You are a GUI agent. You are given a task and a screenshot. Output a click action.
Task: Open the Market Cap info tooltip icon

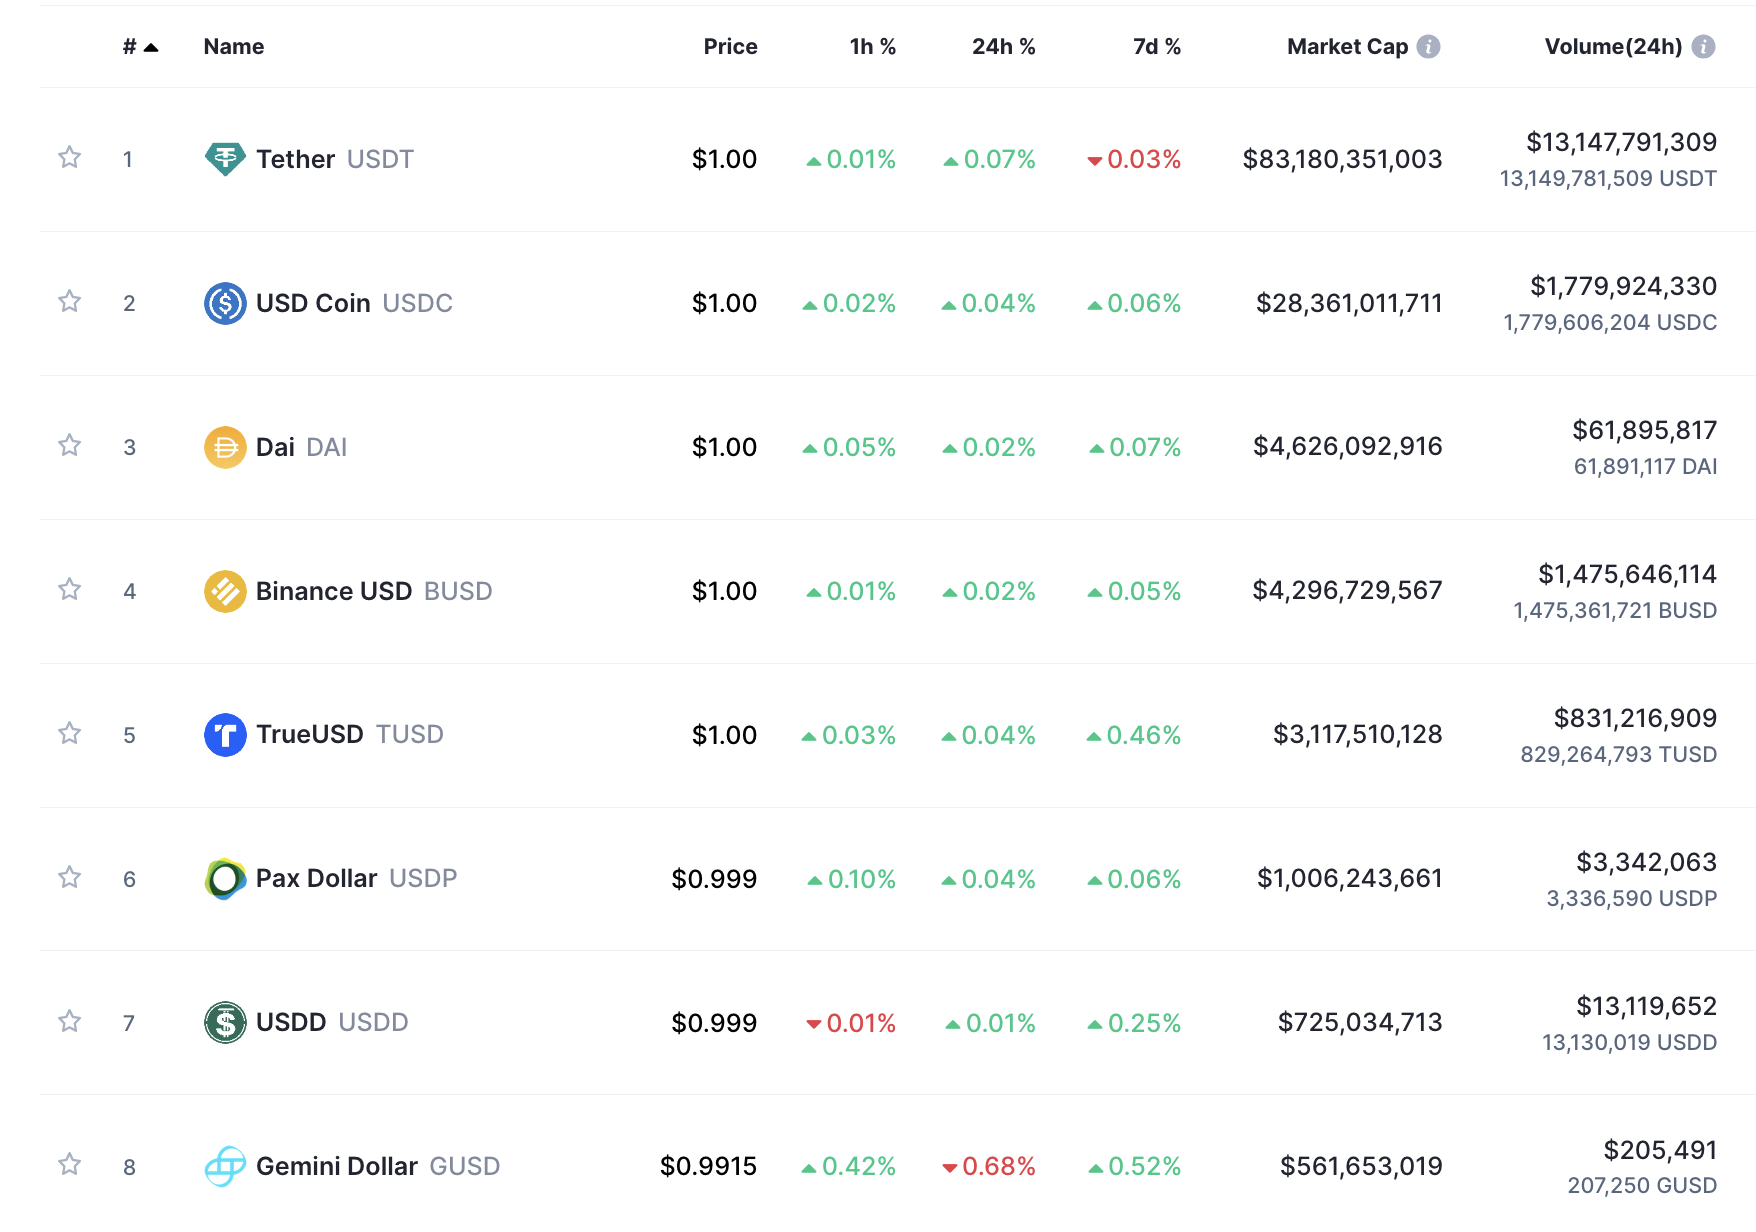click(x=1429, y=47)
